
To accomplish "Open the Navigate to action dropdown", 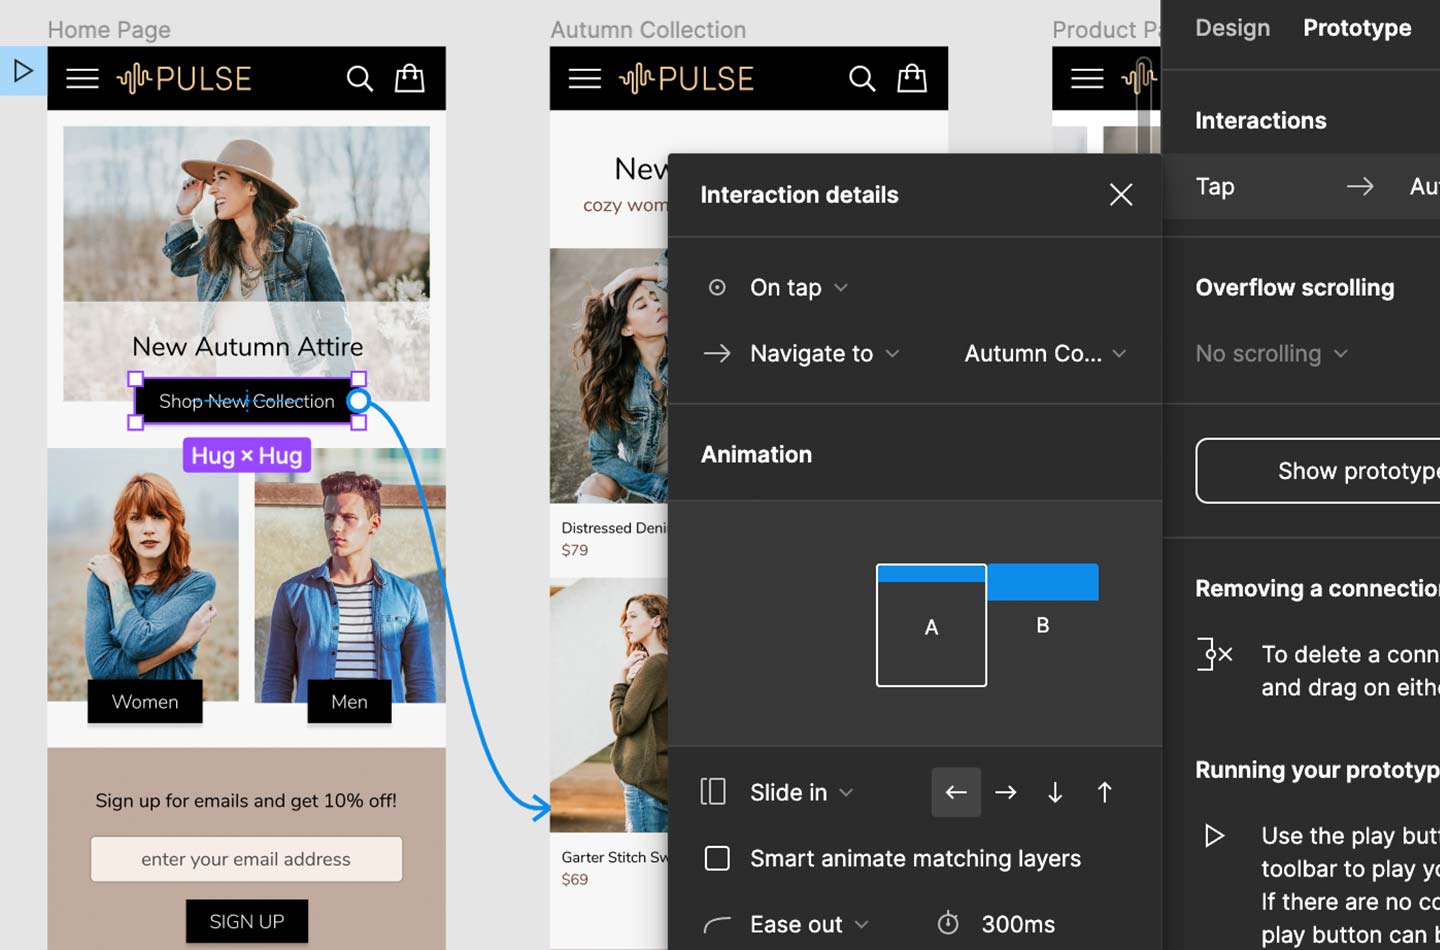I will click(824, 354).
